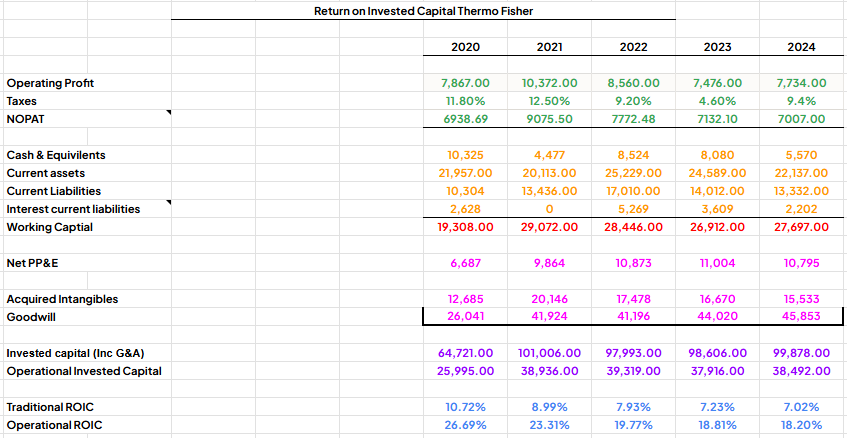This screenshot has height=438, width=847.
Task: Click the 11.80% tax rate cell
Action: (465, 101)
